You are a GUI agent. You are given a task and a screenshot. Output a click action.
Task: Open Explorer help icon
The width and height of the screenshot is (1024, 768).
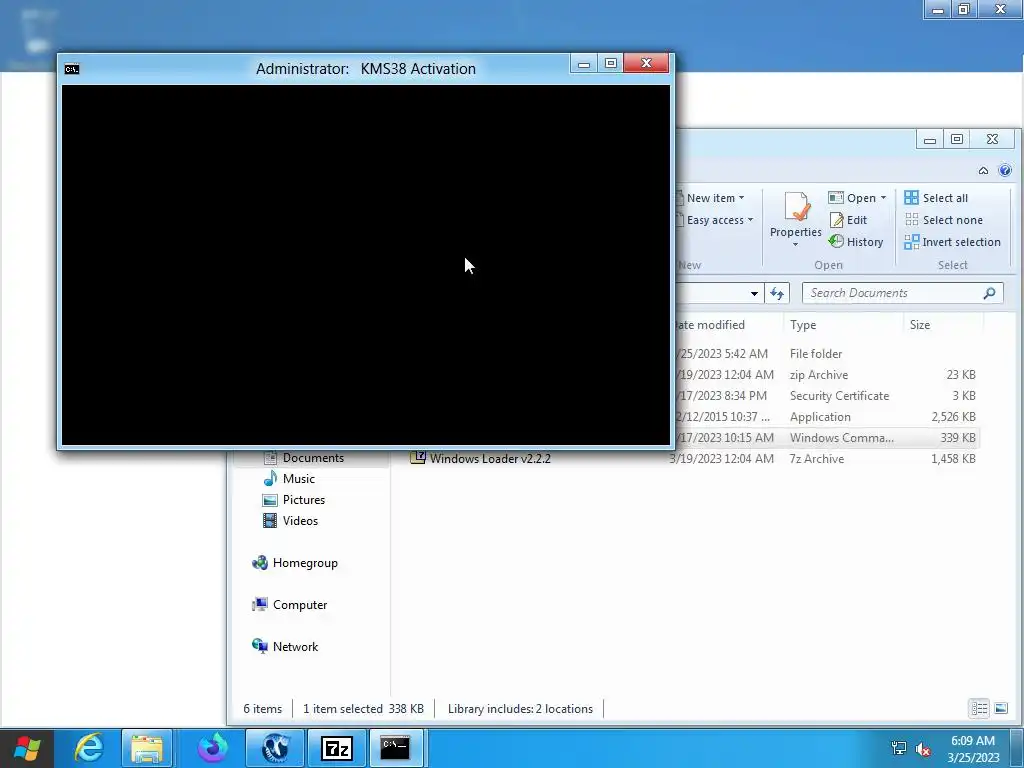click(x=1005, y=170)
